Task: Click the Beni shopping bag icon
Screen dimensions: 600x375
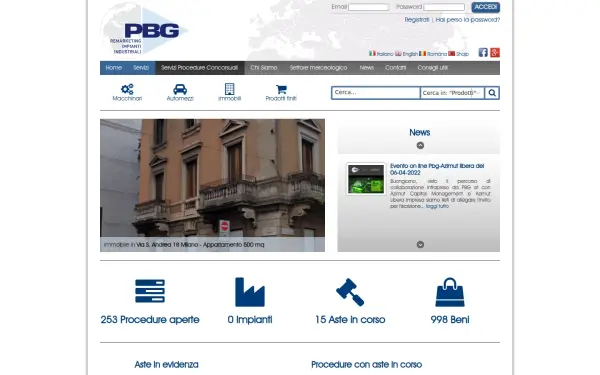Action: [x=450, y=292]
